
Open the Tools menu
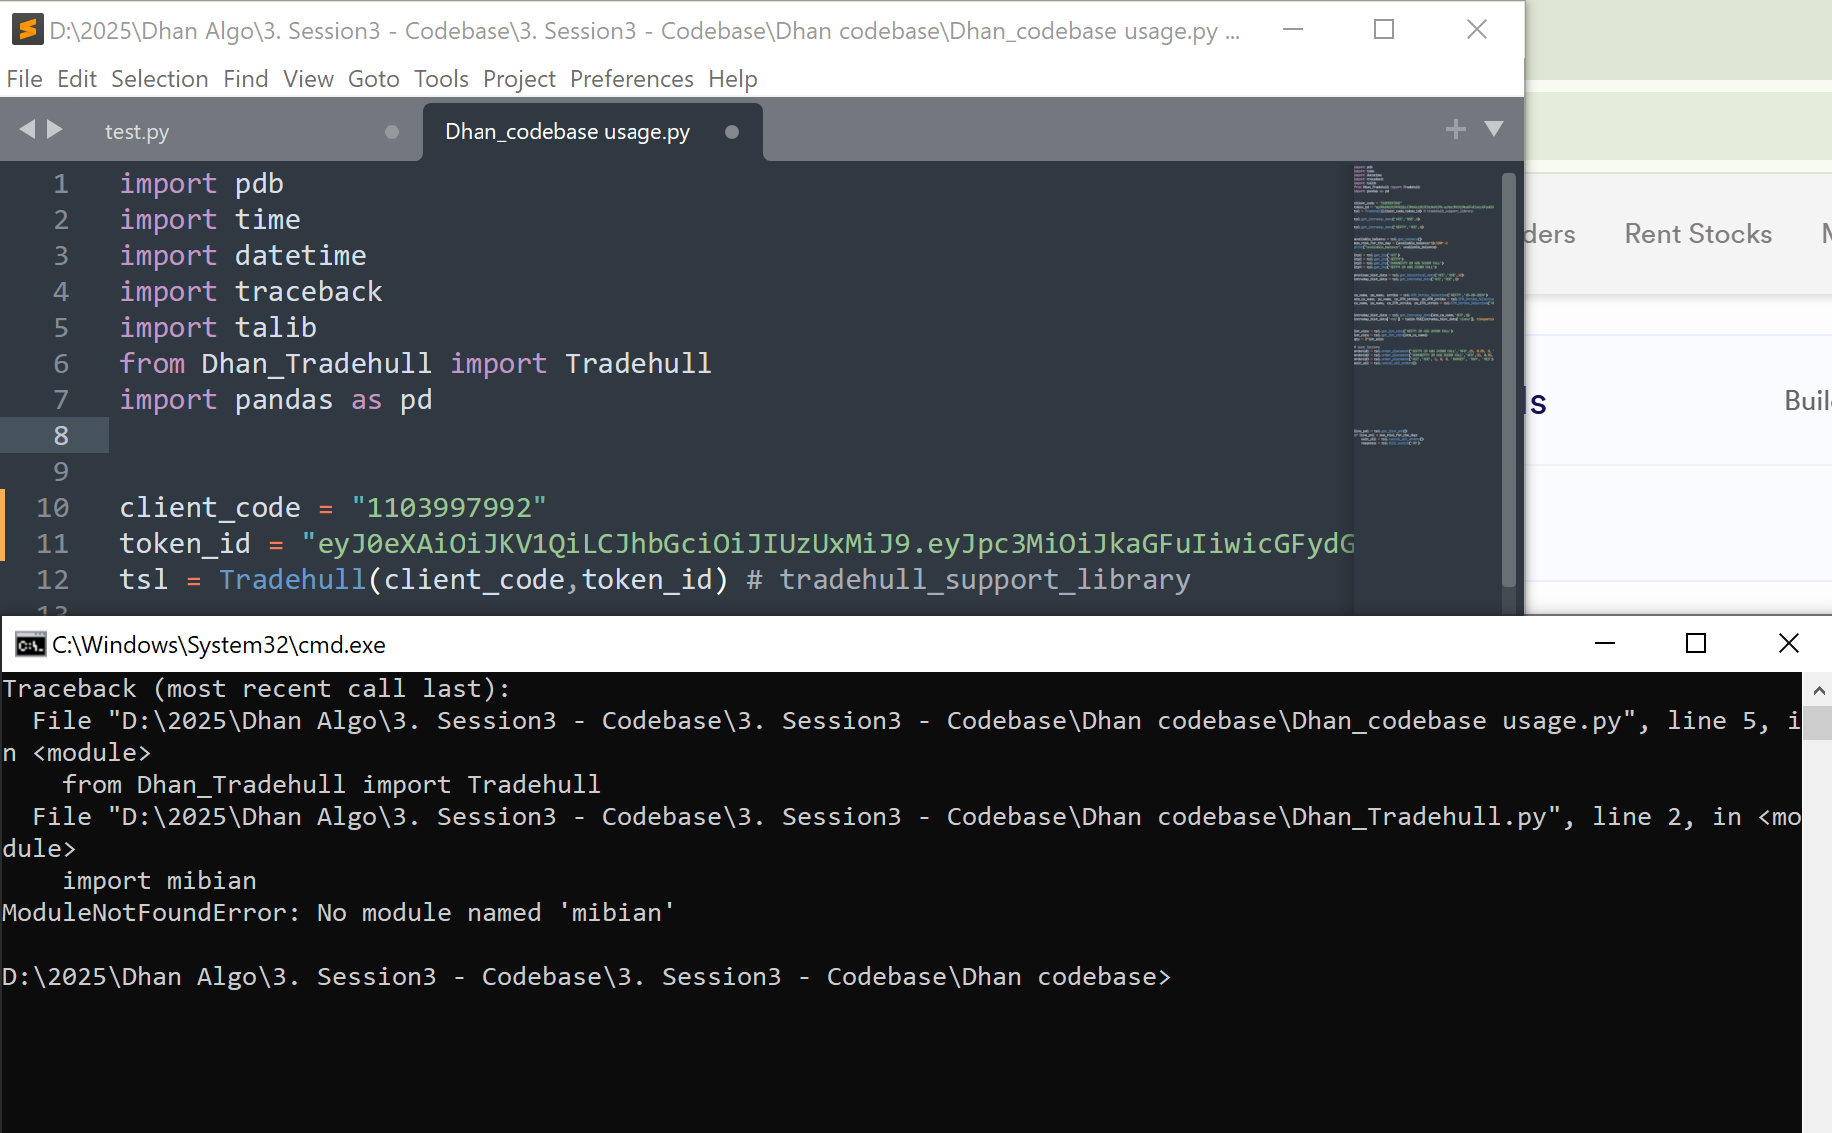441,79
